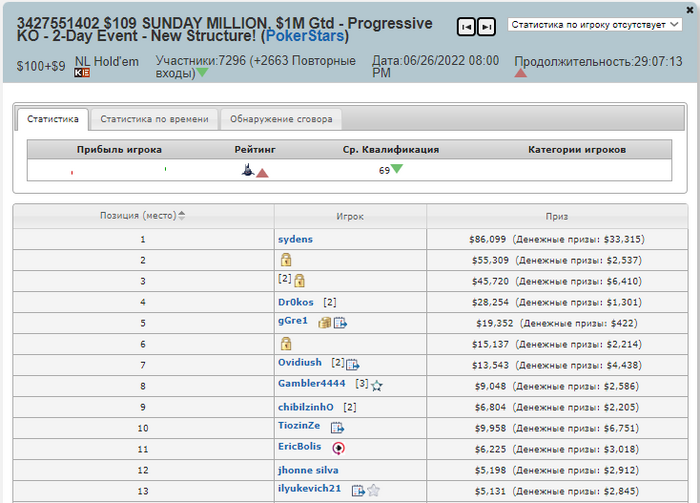The image size is (700, 503).
Task: Click the green arrow next to participants
Action: (x=202, y=72)
